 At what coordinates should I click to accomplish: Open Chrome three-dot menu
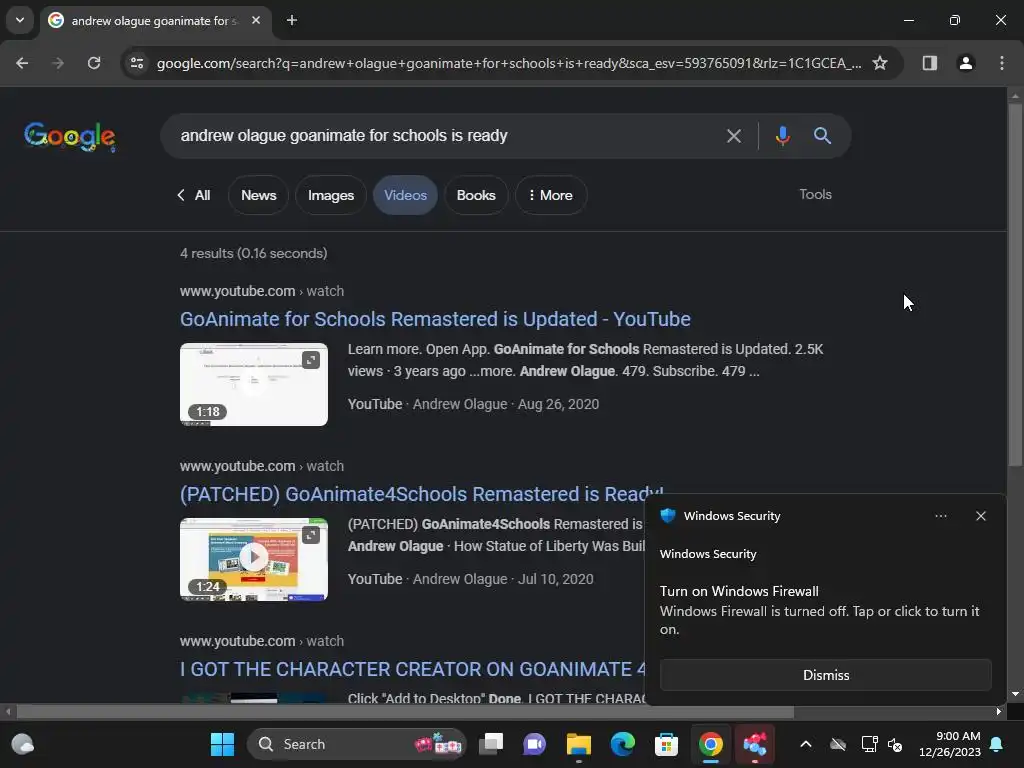[x=1001, y=63]
